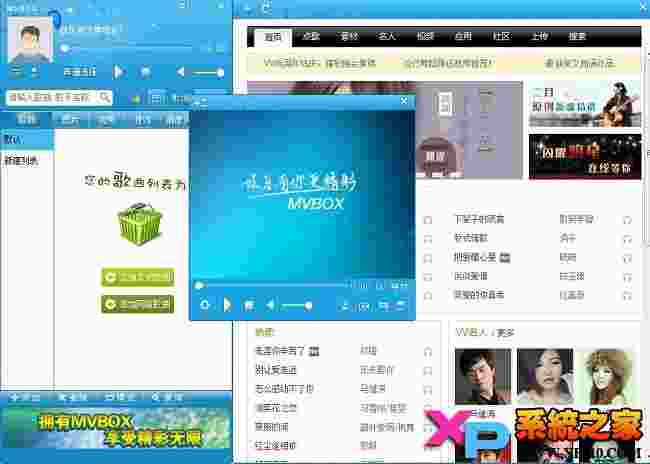The width and height of the screenshot is (650, 464).
Task: Adjust volume slider in the floating video window
Action: click(296, 306)
